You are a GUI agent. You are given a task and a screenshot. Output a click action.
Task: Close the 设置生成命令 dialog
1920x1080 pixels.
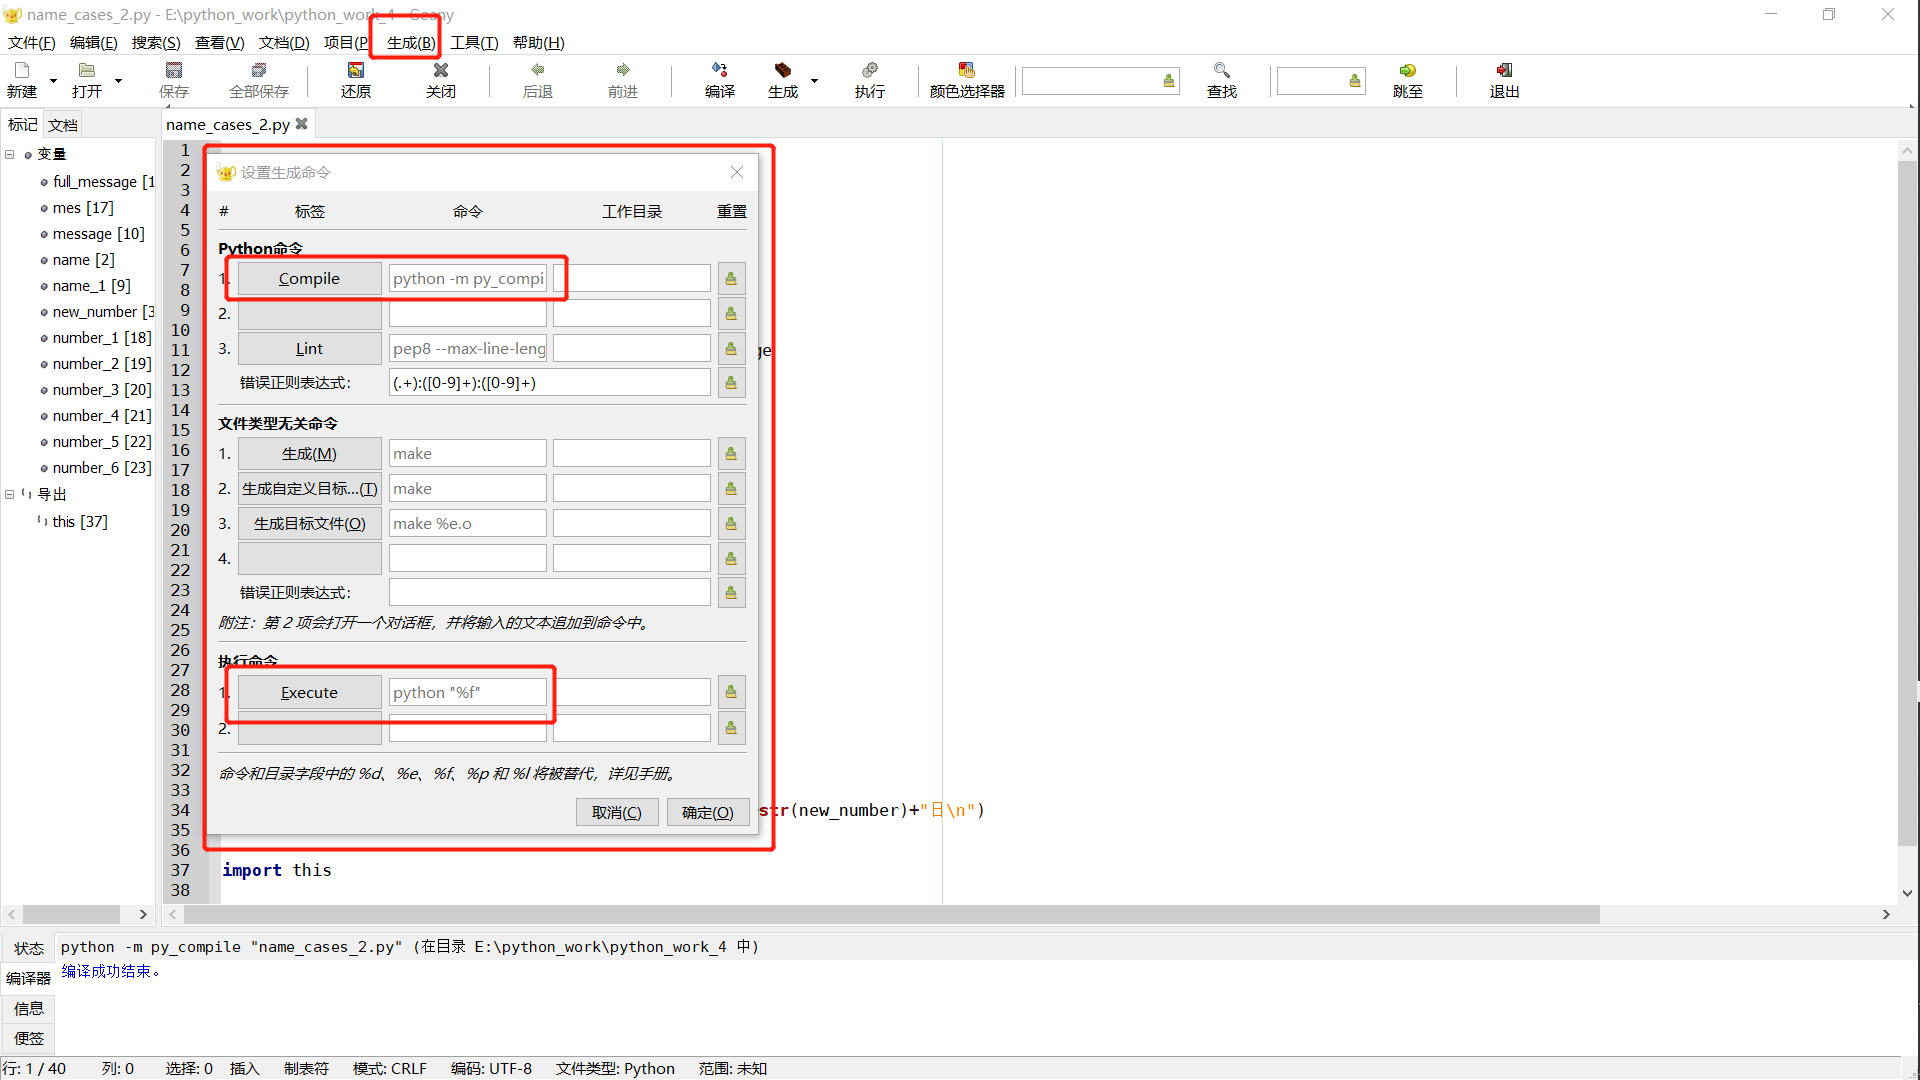737,172
